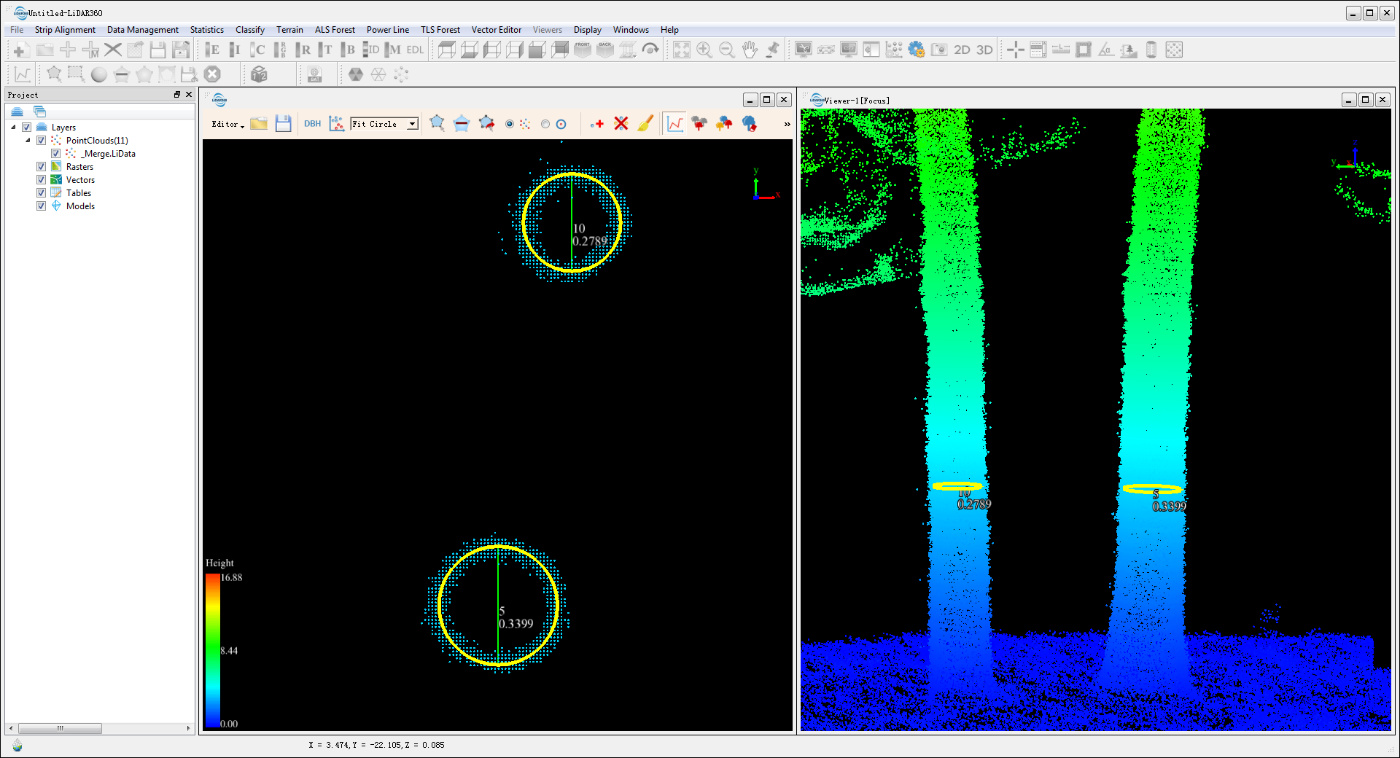Open the ALS Forest menu

[335, 30]
